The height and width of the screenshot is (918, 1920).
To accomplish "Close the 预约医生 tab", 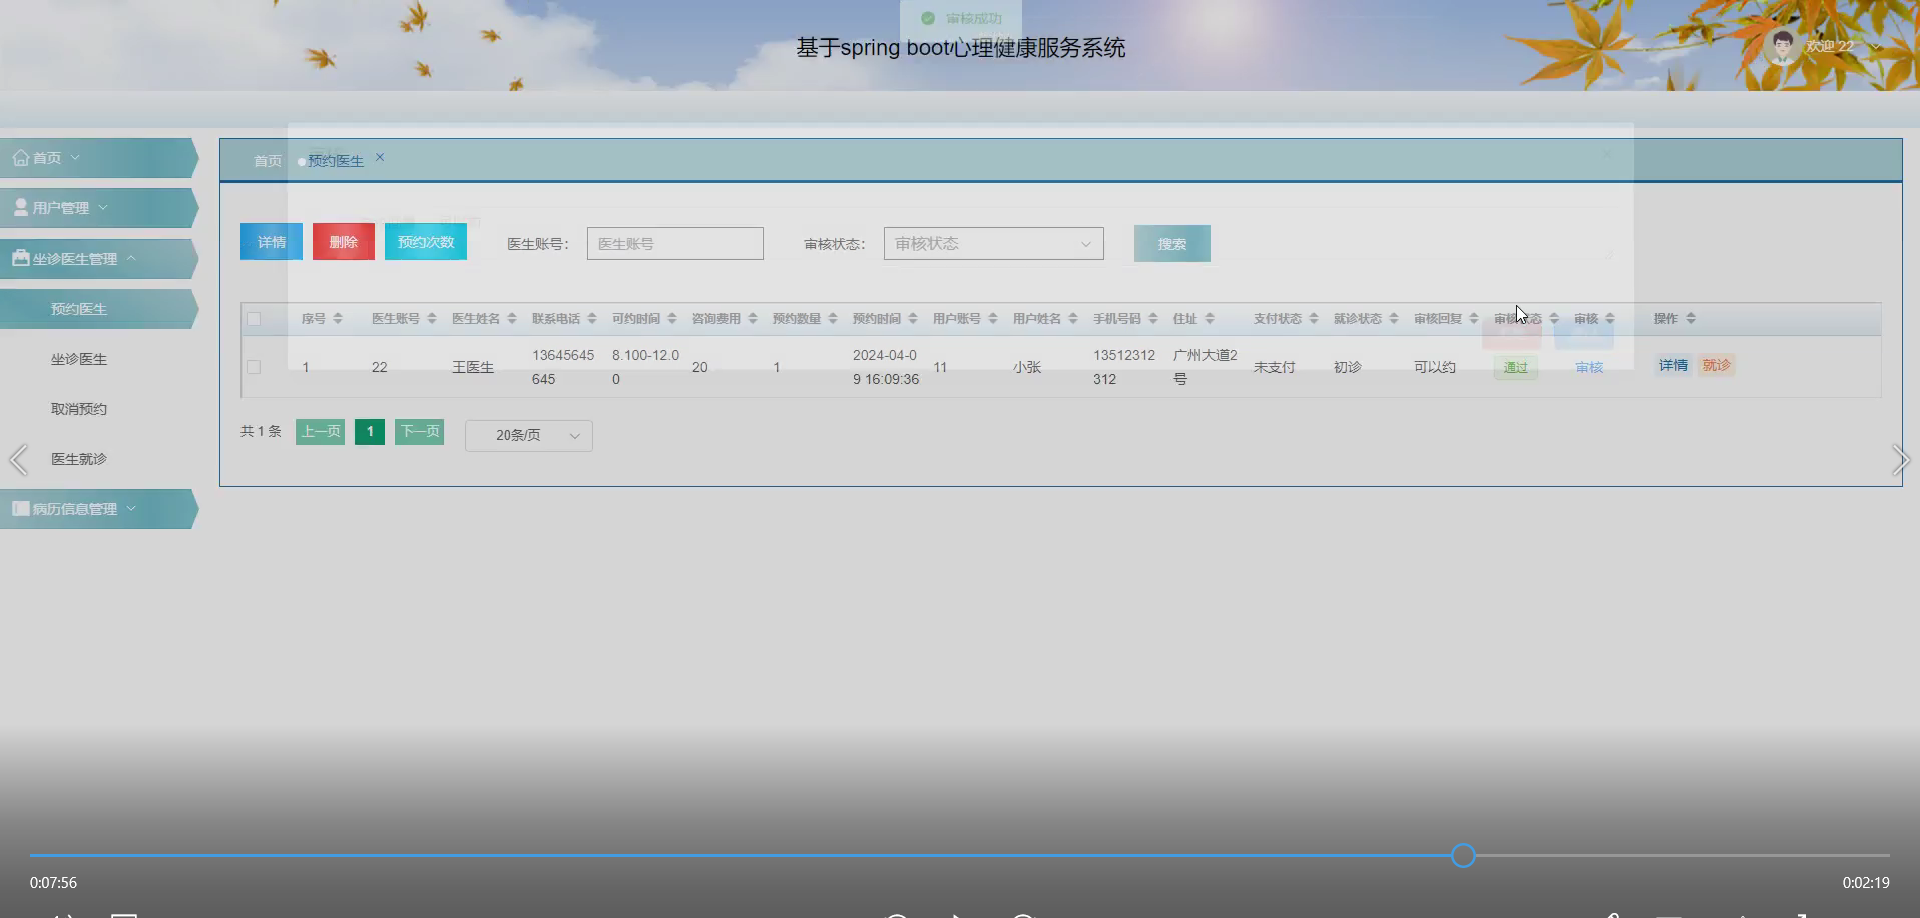I will coord(380,158).
